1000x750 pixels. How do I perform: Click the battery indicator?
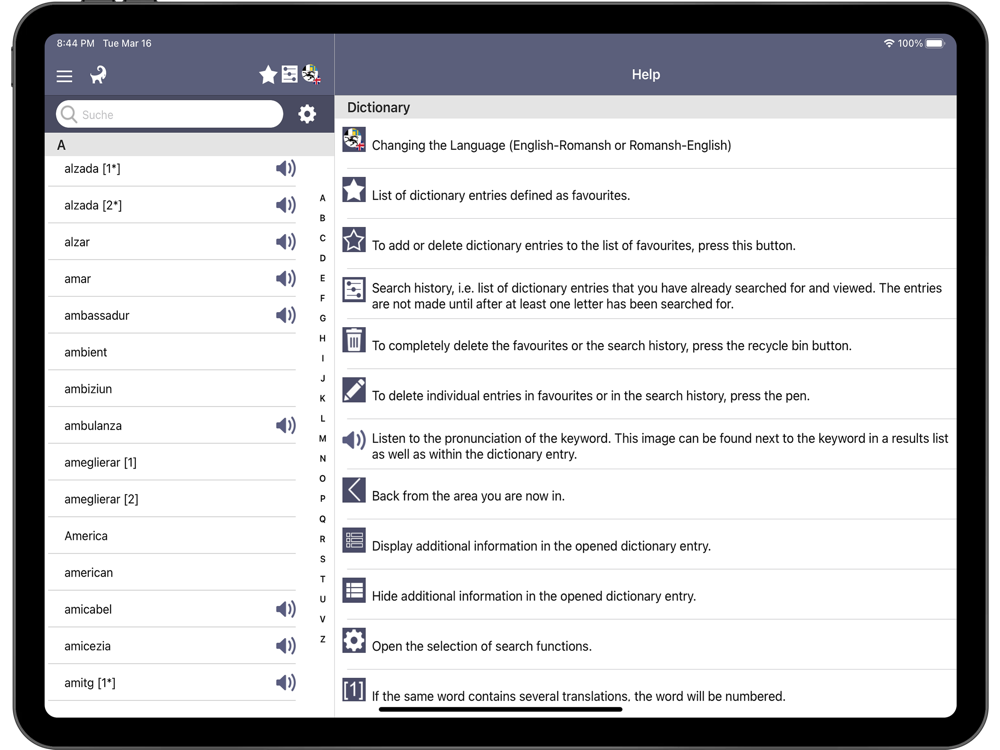point(935,43)
